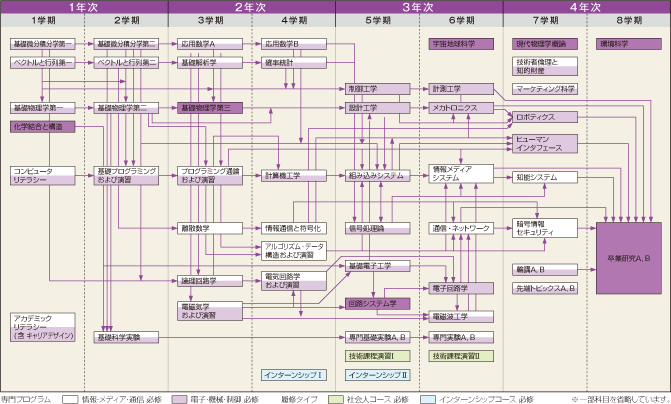Select the 先端トピックスA, B course box

(545, 288)
